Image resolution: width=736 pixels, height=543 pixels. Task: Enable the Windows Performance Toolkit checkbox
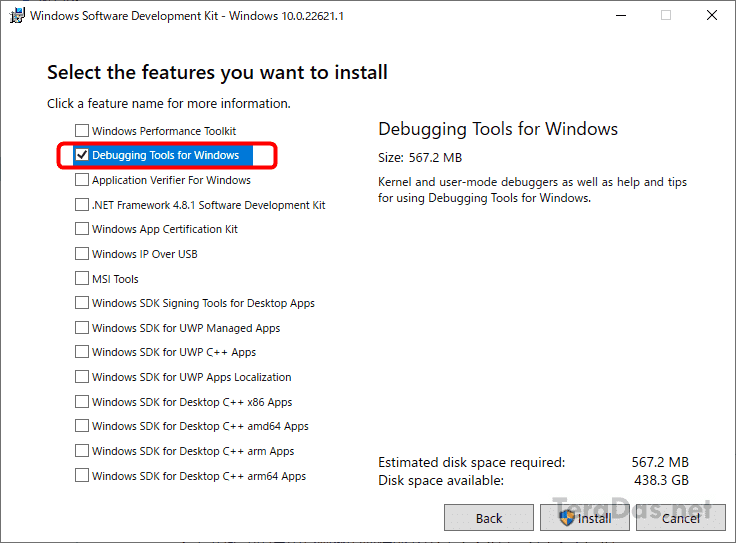[82, 130]
